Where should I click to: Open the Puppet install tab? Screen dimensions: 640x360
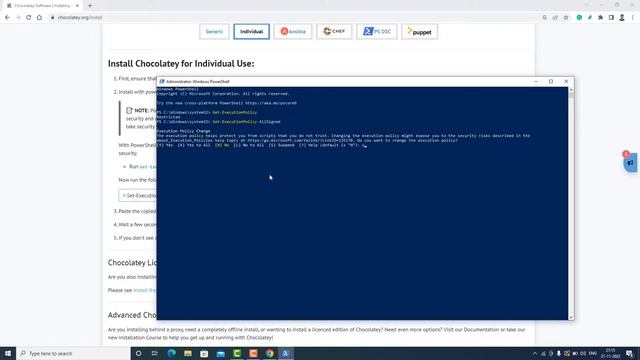420,31
